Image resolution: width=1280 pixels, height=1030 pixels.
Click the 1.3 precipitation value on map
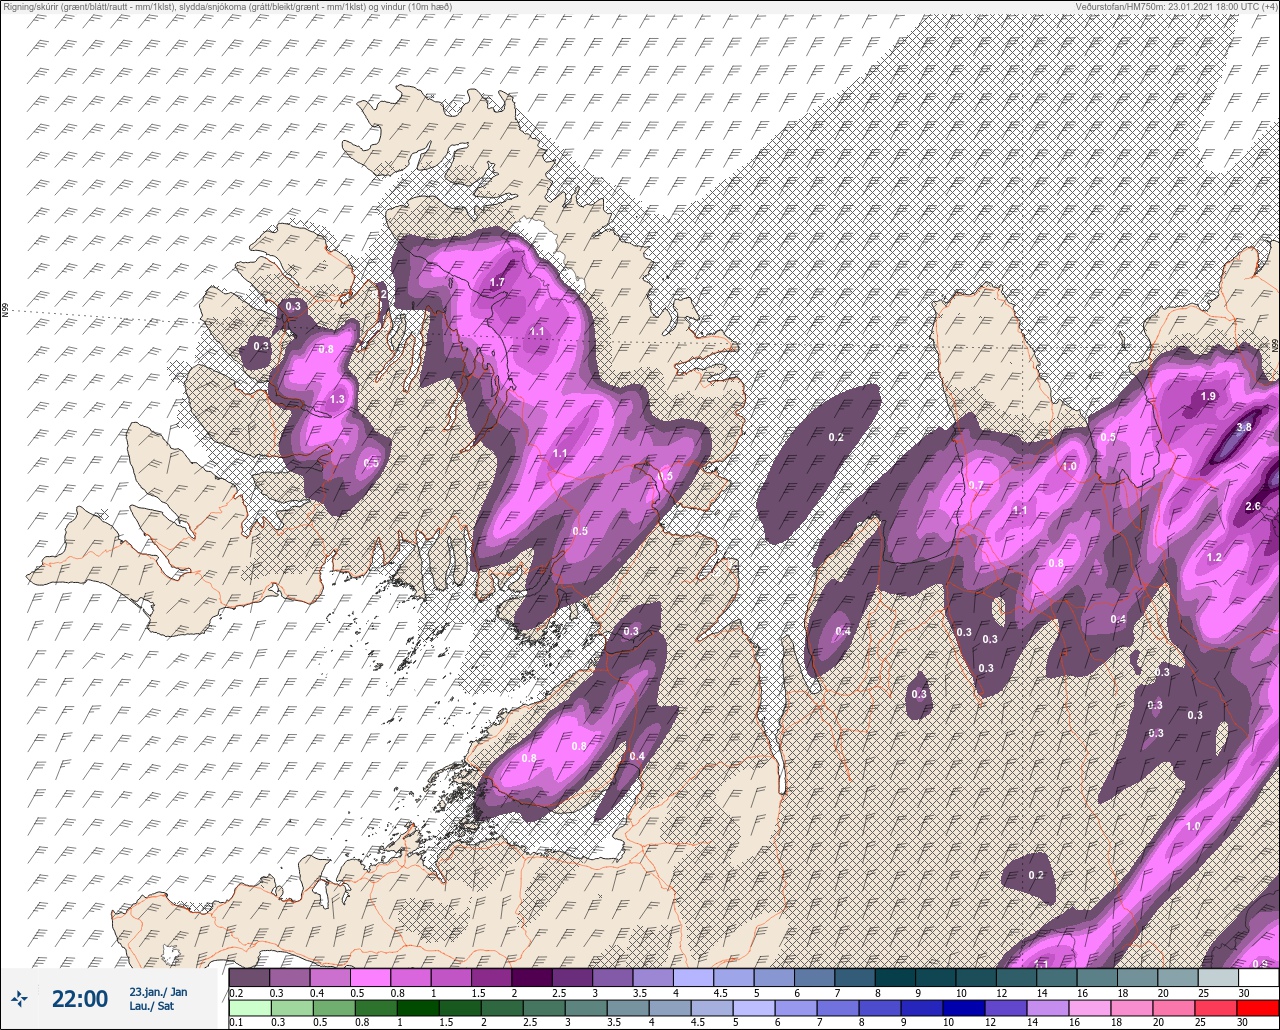point(337,399)
